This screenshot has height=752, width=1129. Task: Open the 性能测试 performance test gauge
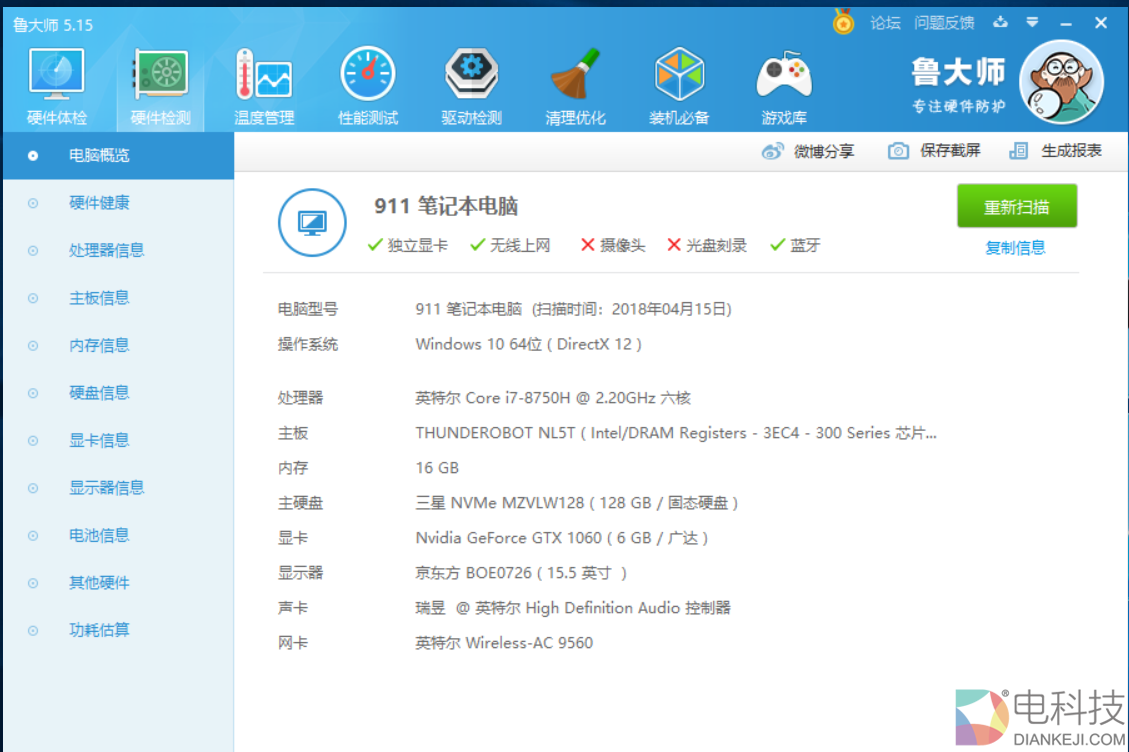coord(368,77)
